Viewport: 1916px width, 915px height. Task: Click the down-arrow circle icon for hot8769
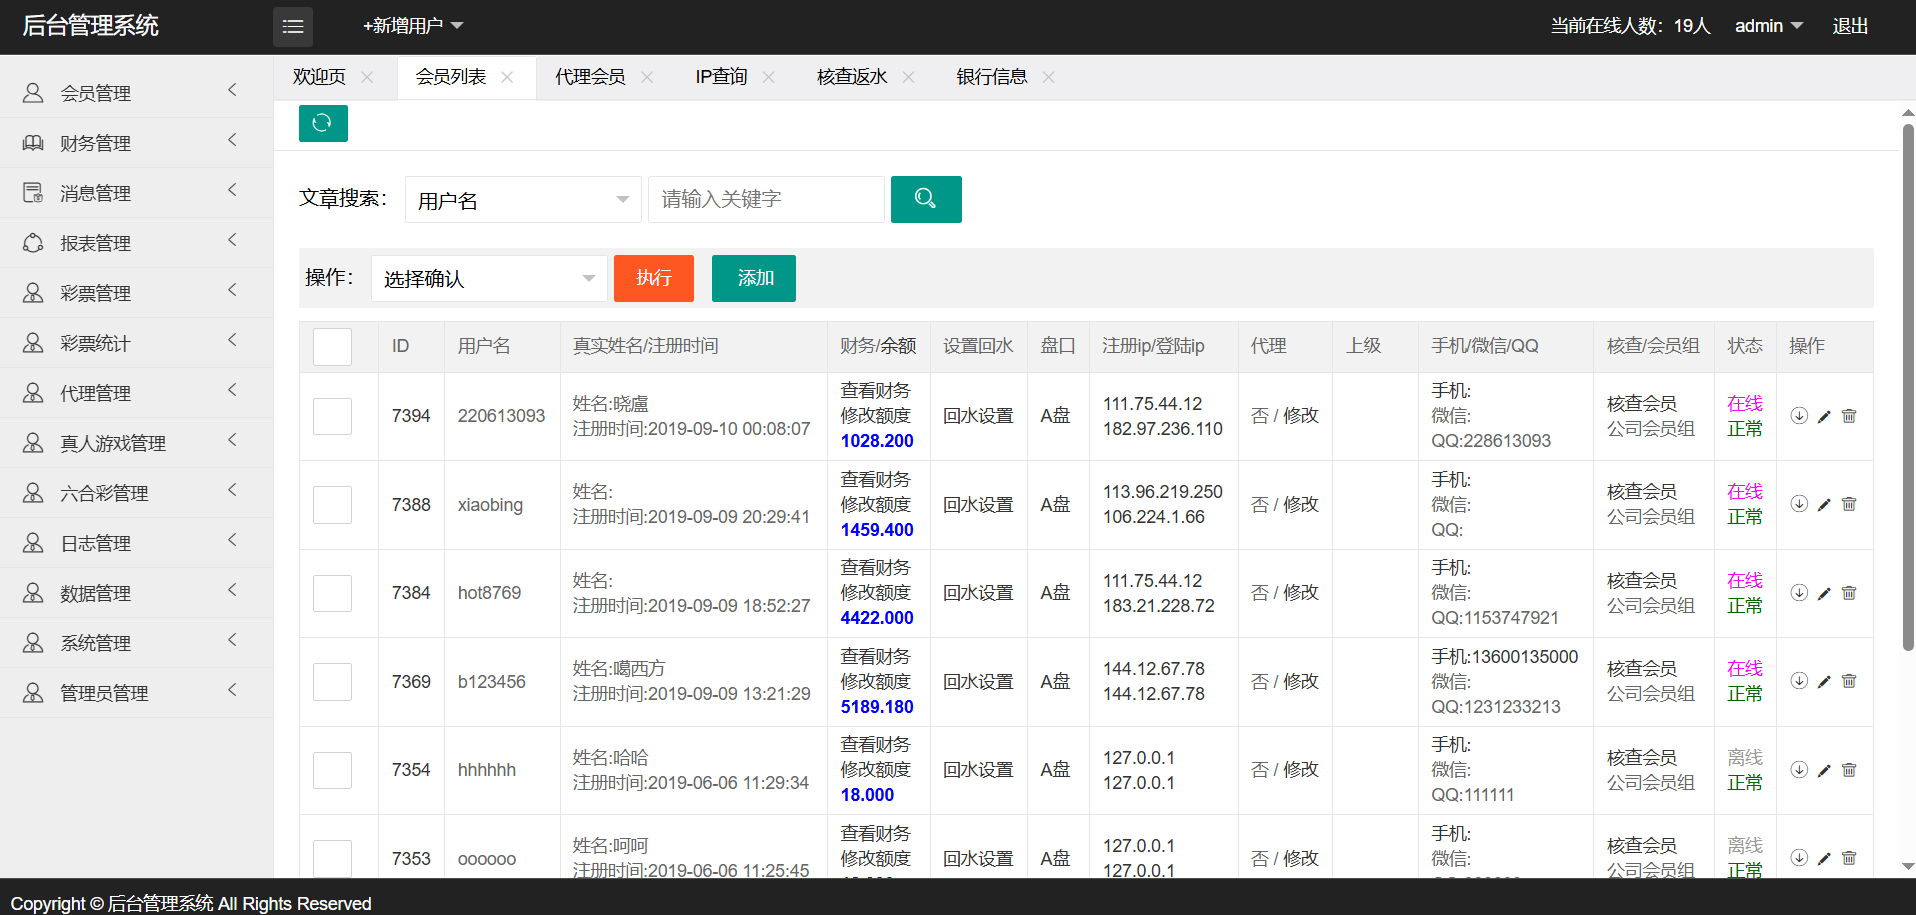click(1798, 593)
